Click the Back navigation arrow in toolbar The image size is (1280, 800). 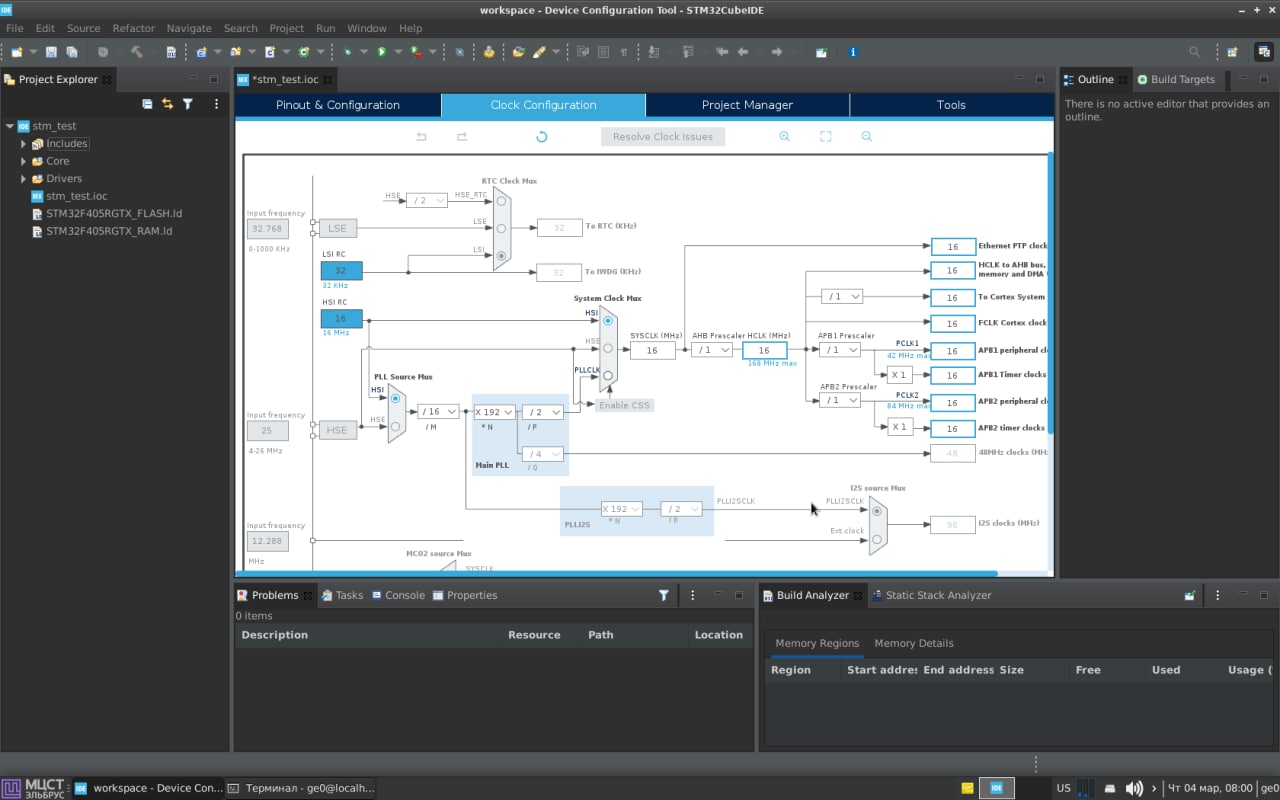pyautogui.click(x=742, y=52)
